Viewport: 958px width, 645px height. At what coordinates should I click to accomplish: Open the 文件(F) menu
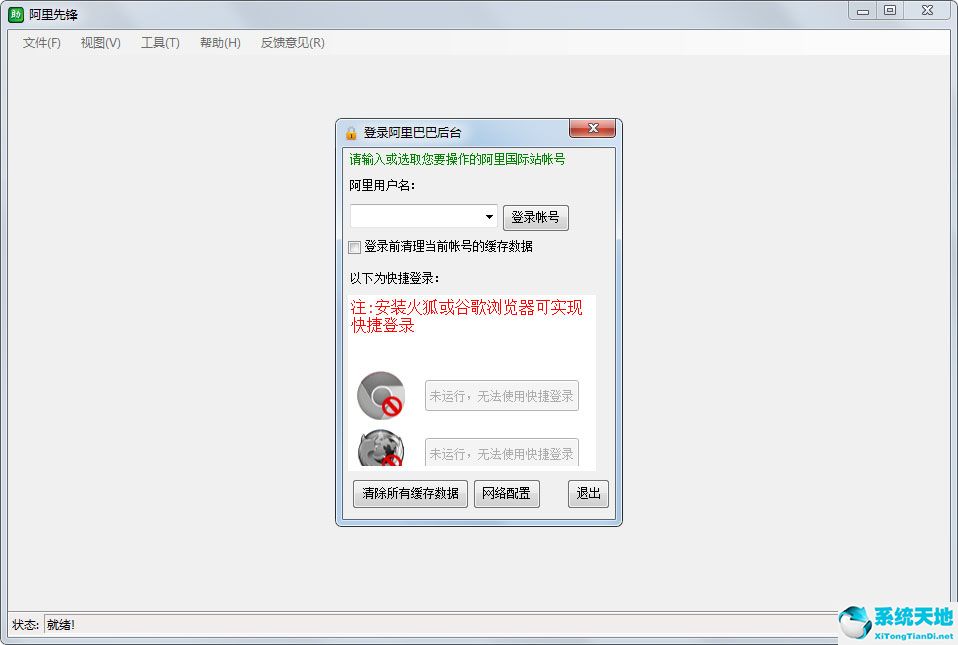point(42,43)
